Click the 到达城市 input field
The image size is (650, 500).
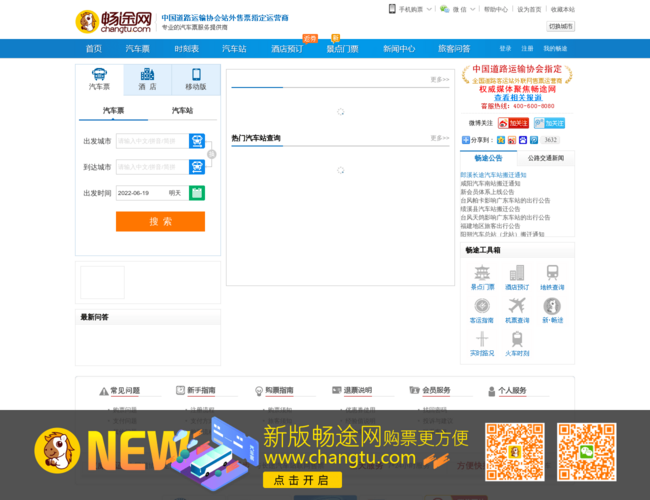pos(151,167)
